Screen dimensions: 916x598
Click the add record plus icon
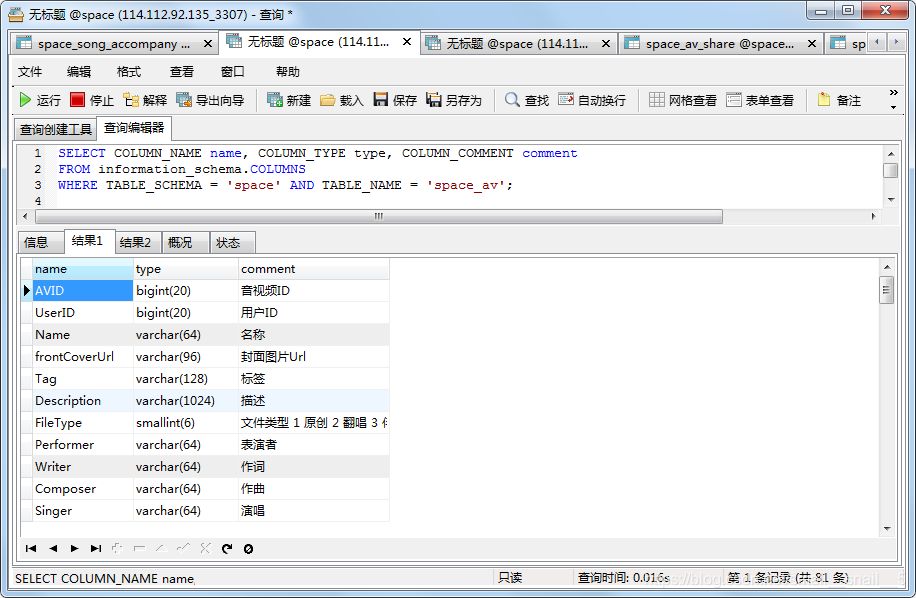click(x=117, y=548)
